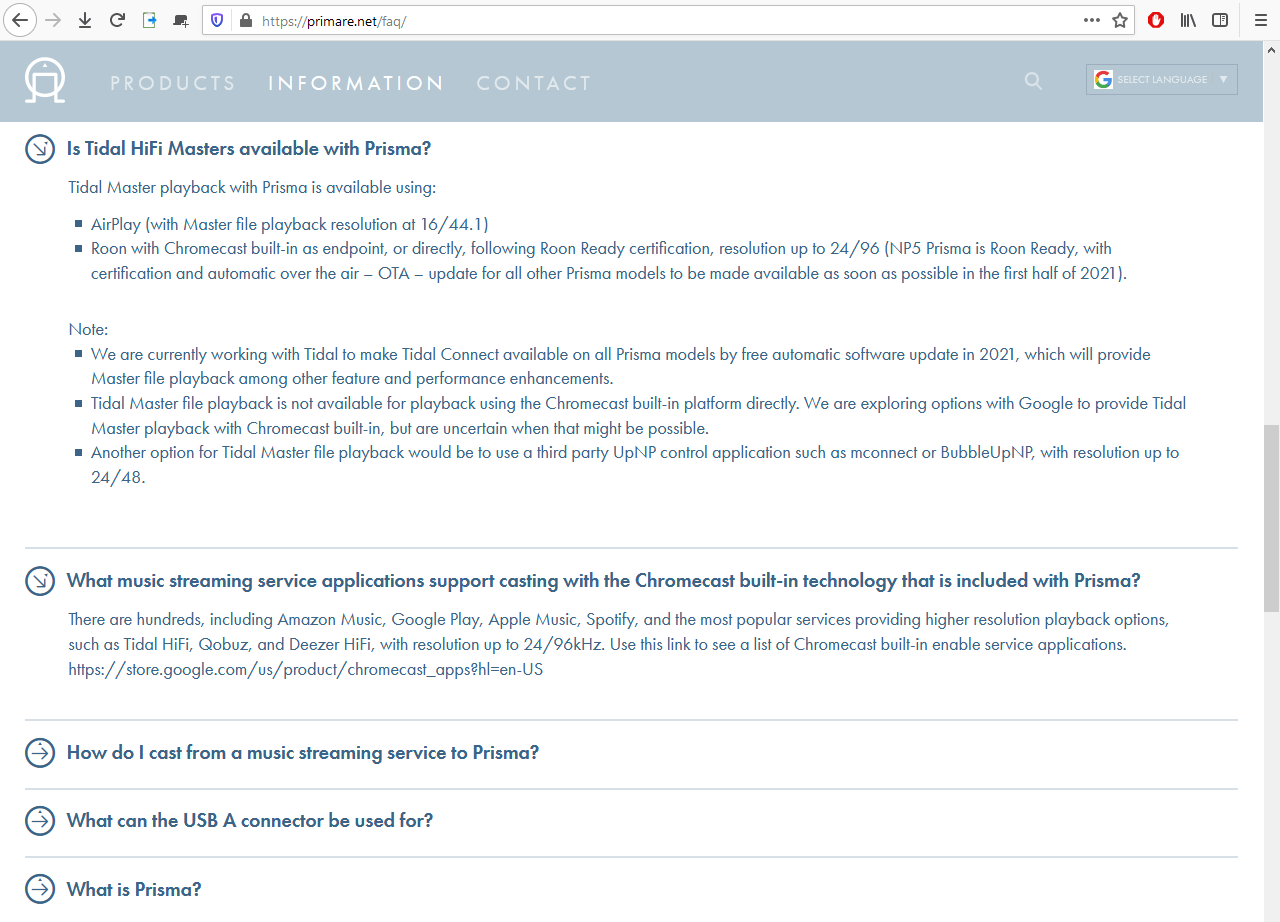Viewport: 1280px width, 922px height.
Task: Click the store.google.com chromecast_apps URL
Action: pyautogui.click(x=306, y=670)
